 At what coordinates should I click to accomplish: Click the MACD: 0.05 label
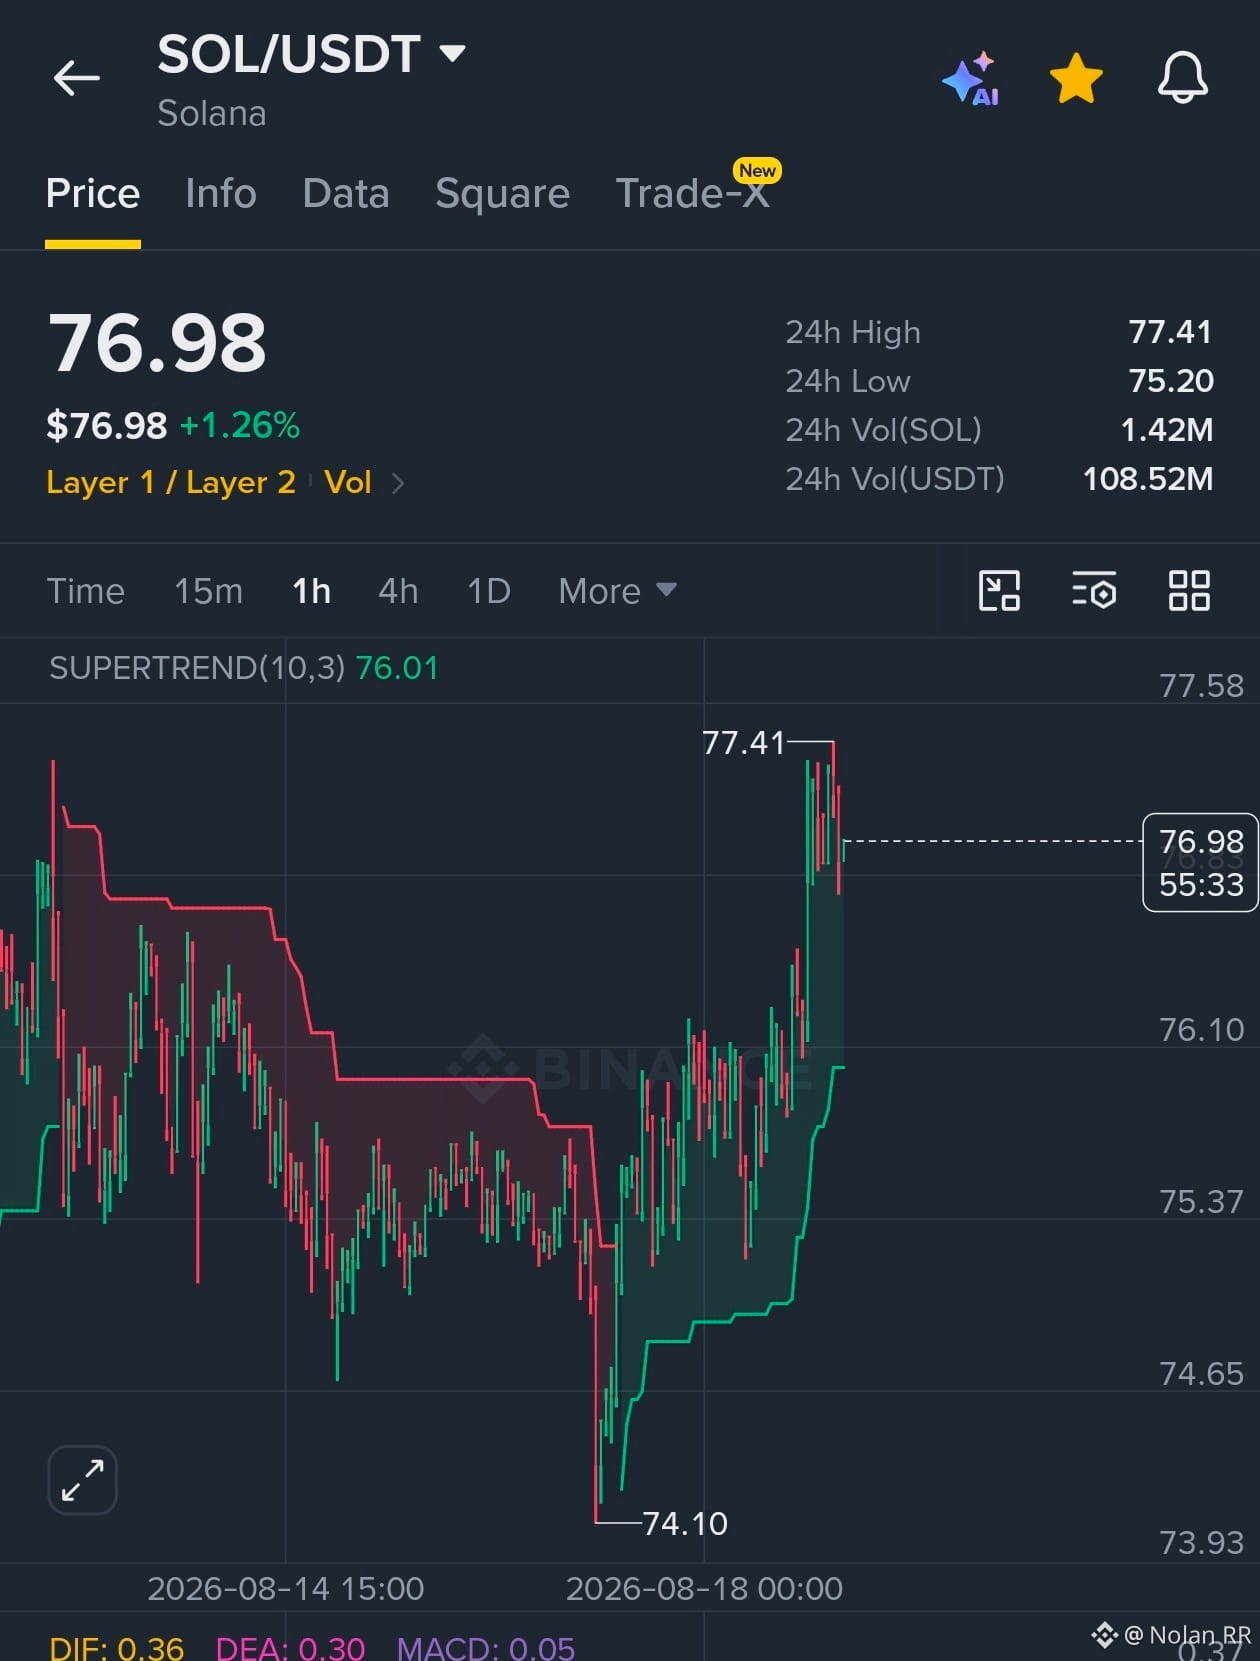(x=486, y=1648)
